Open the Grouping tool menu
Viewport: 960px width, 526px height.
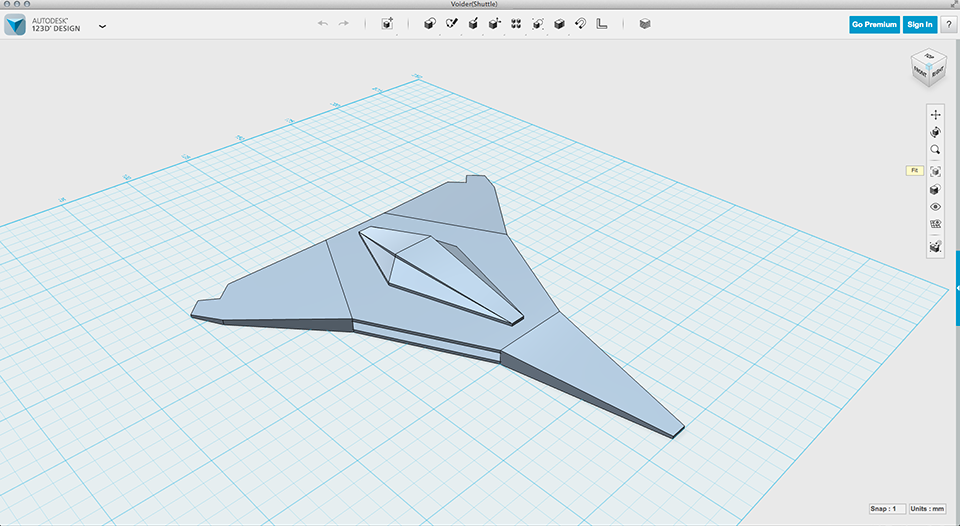[x=538, y=24]
